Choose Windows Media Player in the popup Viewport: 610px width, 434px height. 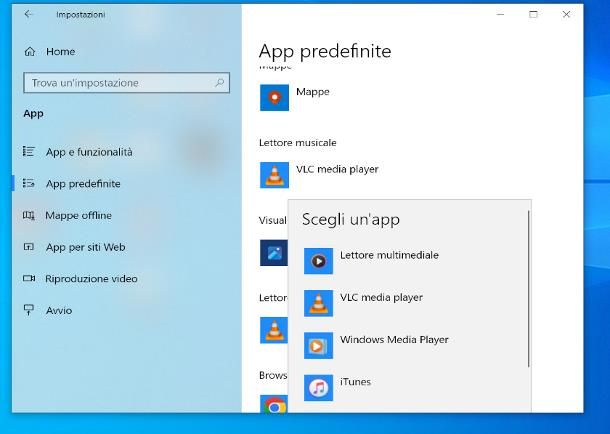394,340
